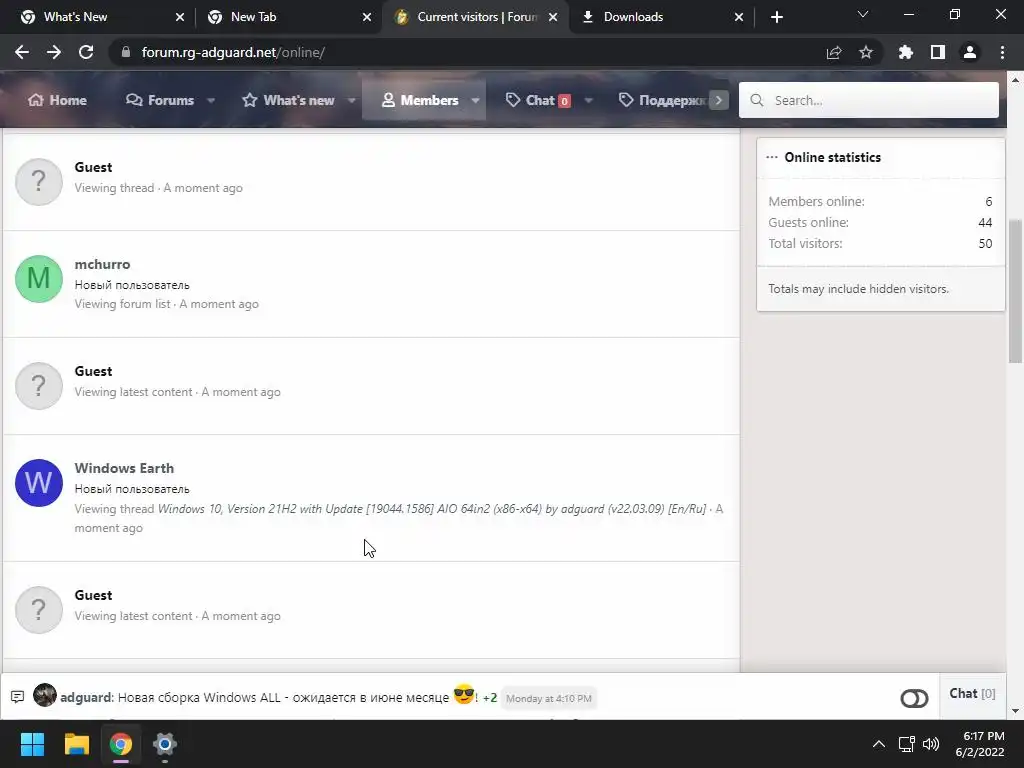Go forward with browser forward arrow

click(x=54, y=52)
